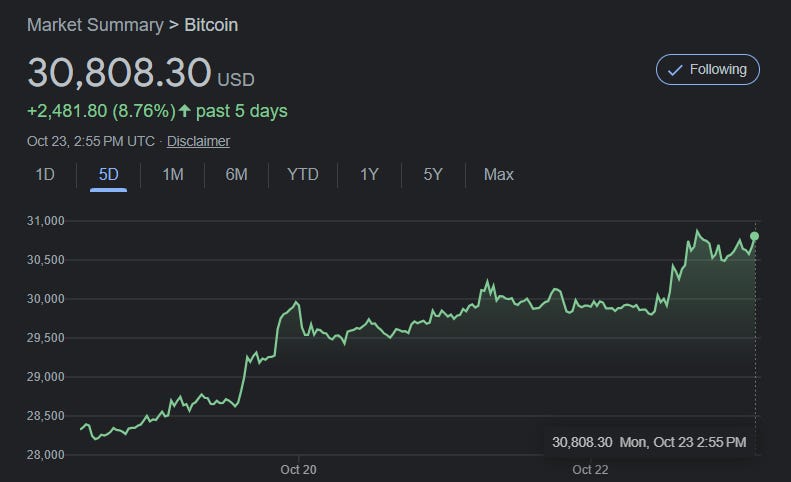
Task: Show the Max time range
Action: (498, 175)
